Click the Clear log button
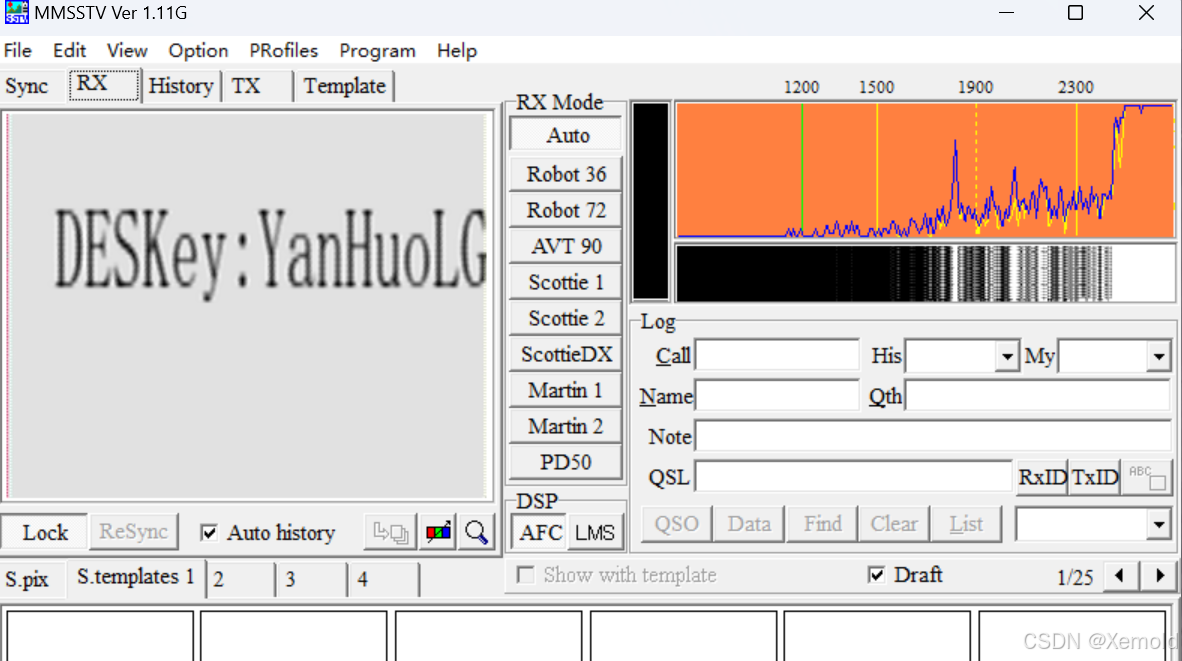1182x661 pixels. click(x=894, y=524)
